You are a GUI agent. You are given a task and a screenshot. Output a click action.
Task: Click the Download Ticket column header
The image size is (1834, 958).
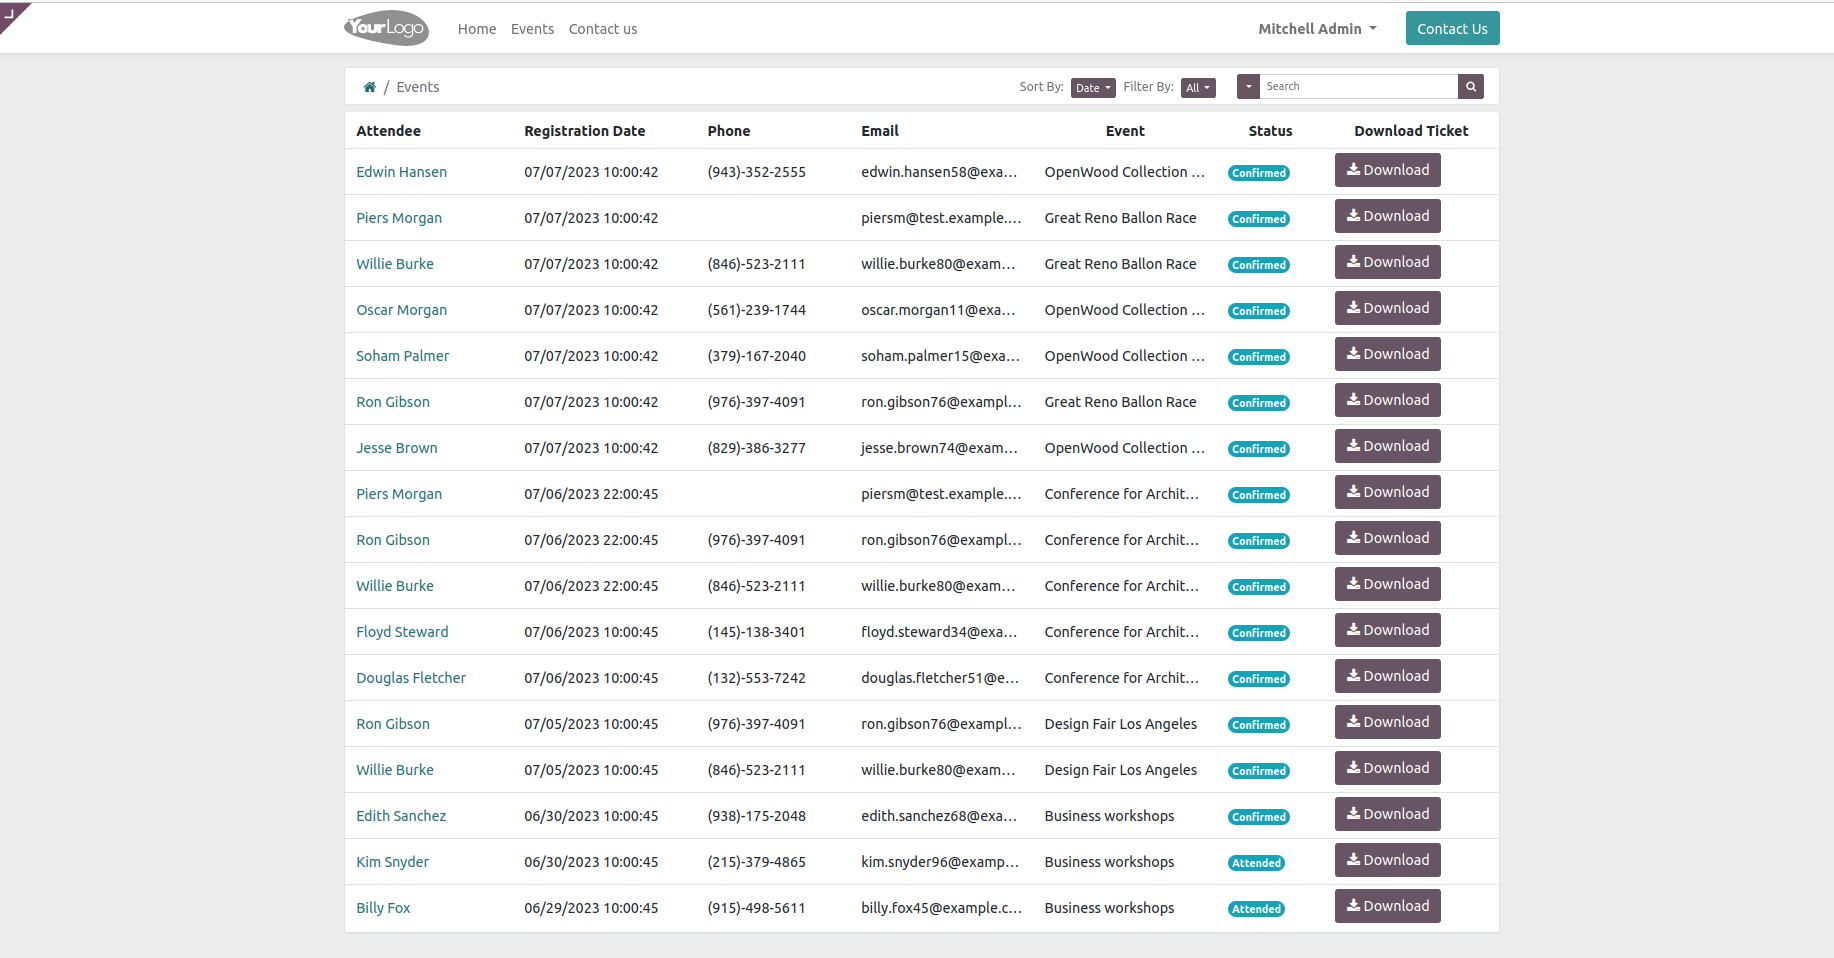click(x=1411, y=131)
